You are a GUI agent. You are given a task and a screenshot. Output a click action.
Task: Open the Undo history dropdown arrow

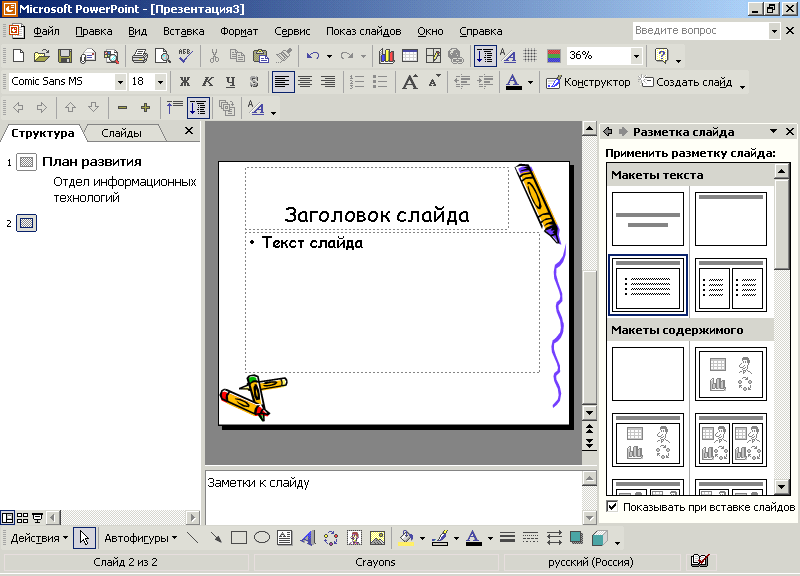[x=329, y=56]
